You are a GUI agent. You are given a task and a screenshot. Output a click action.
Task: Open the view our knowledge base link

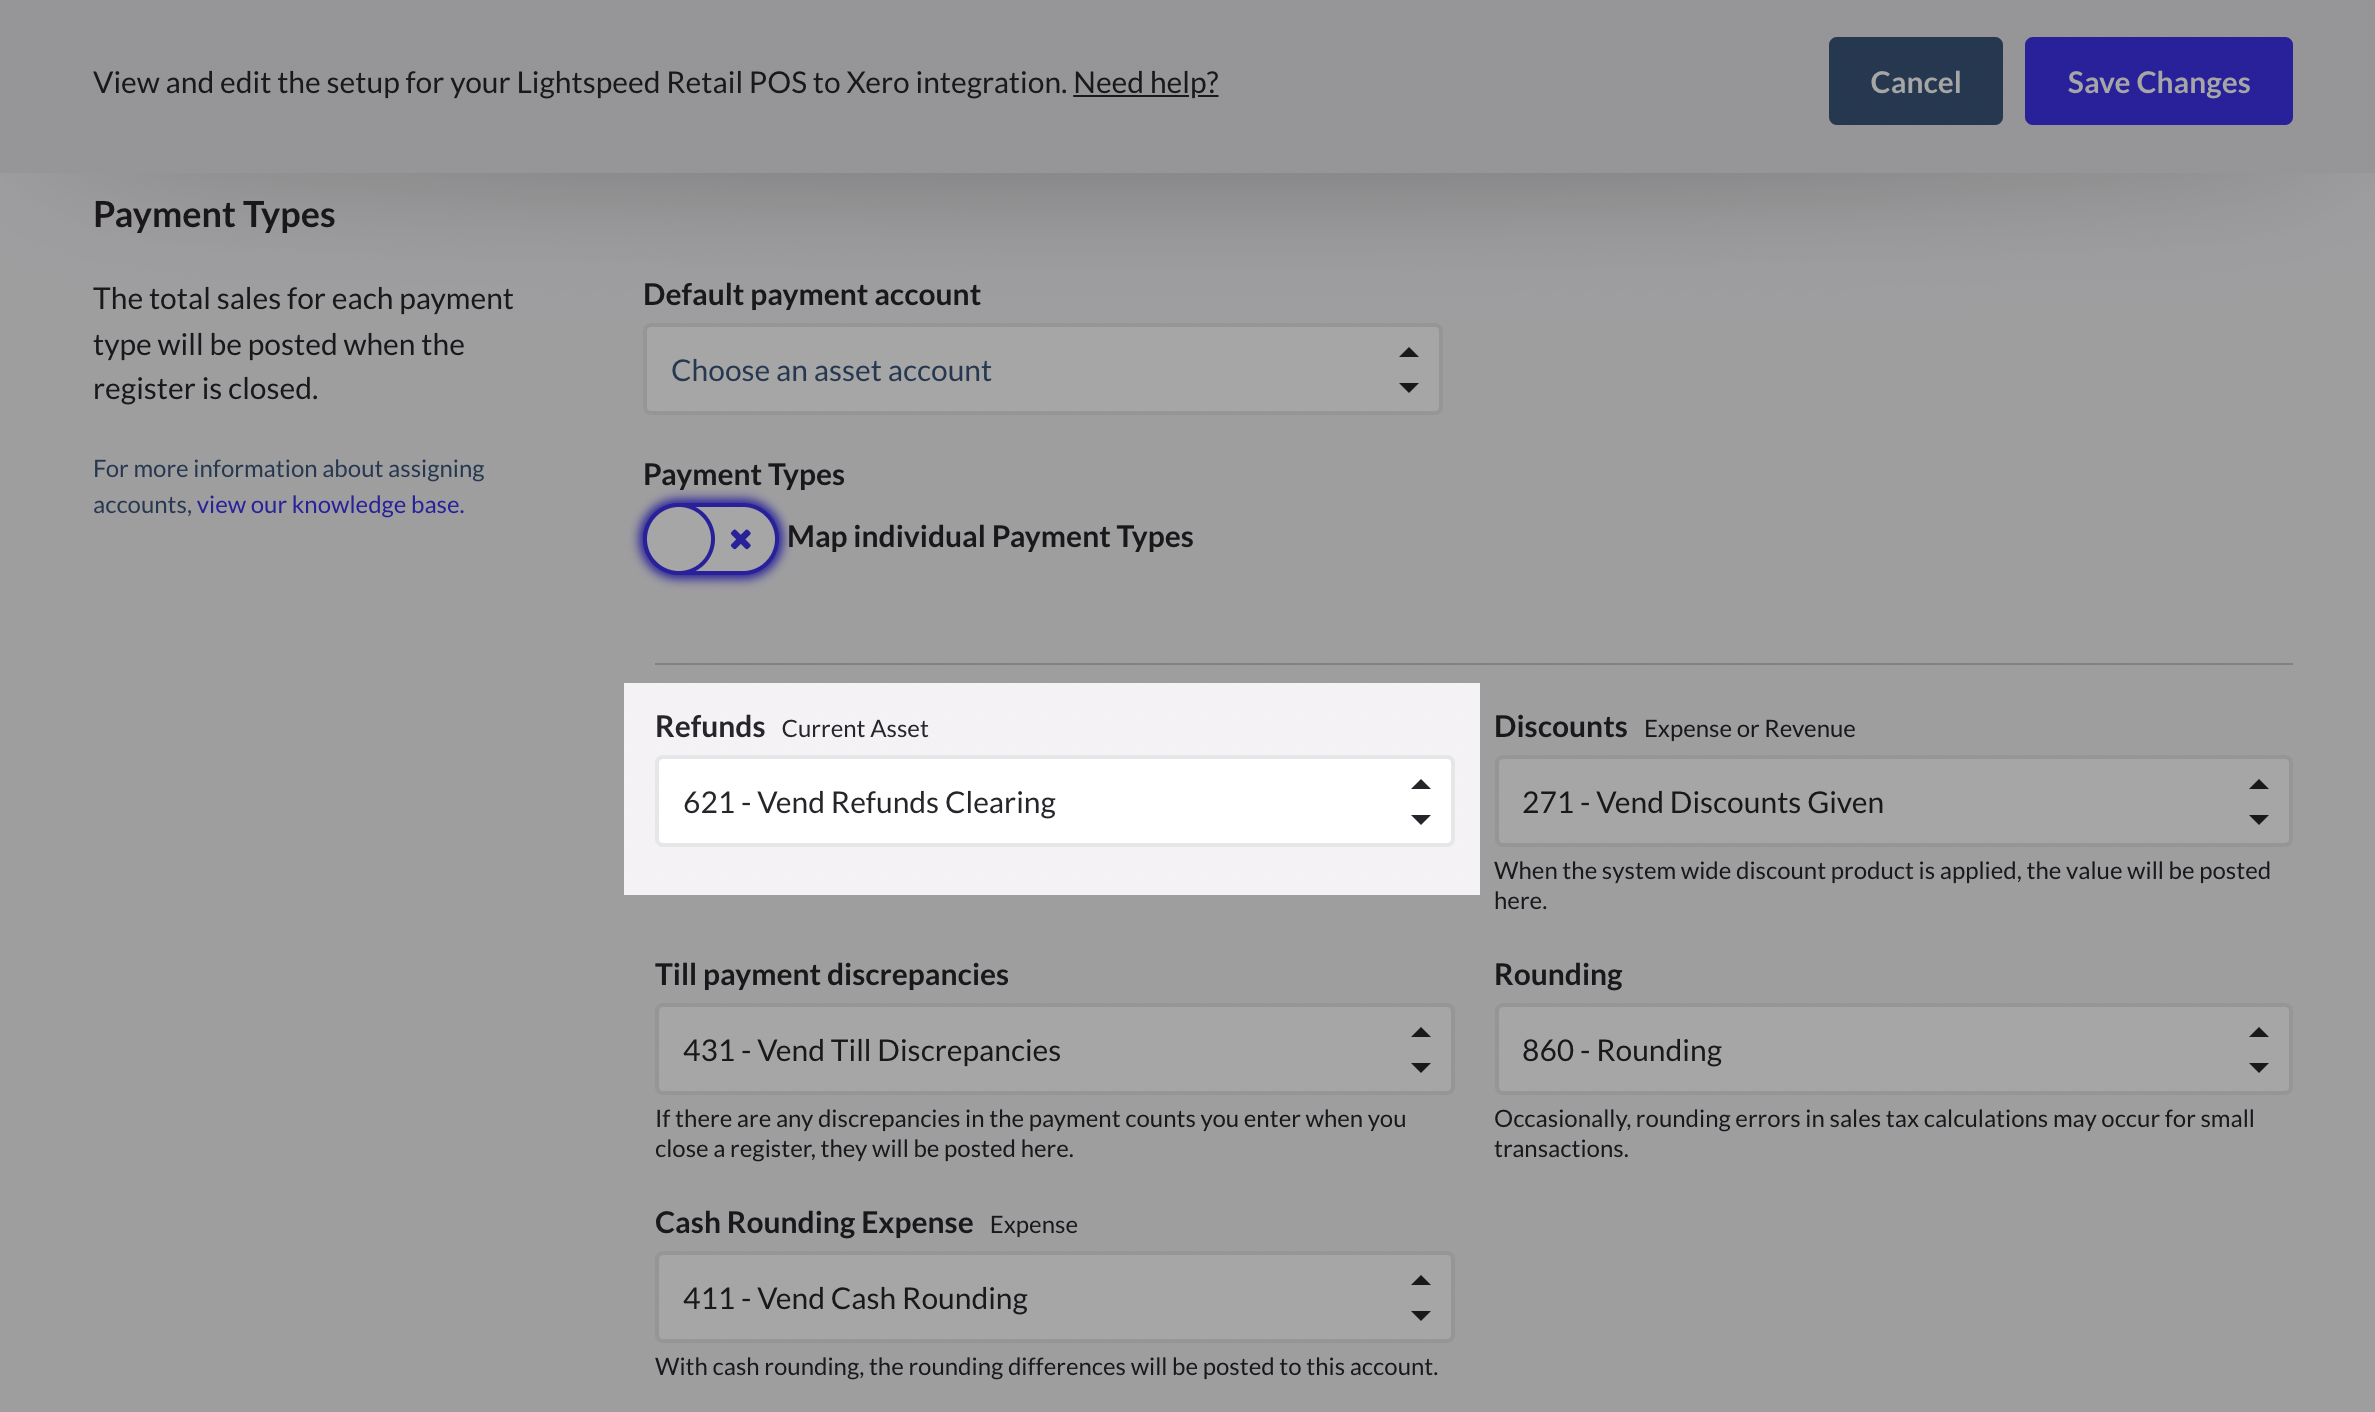[x=330, y=504]
